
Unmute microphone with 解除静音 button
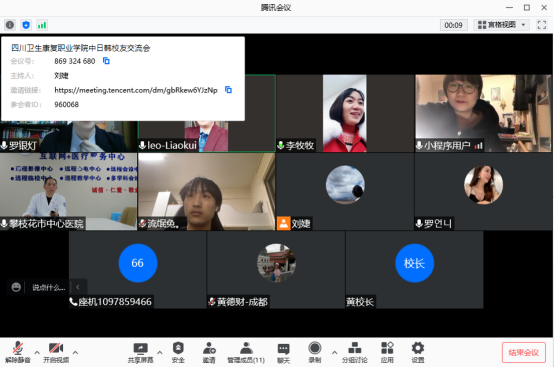click(x=18, y=352)
